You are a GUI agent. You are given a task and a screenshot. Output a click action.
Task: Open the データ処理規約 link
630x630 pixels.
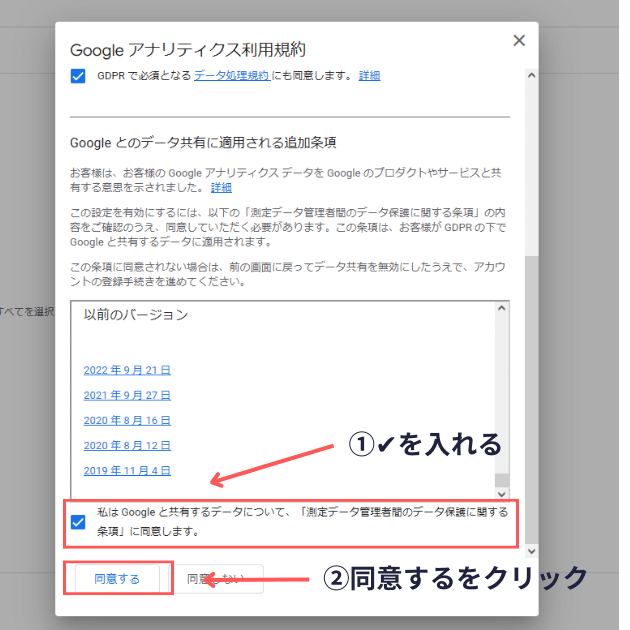pos(232,76)
